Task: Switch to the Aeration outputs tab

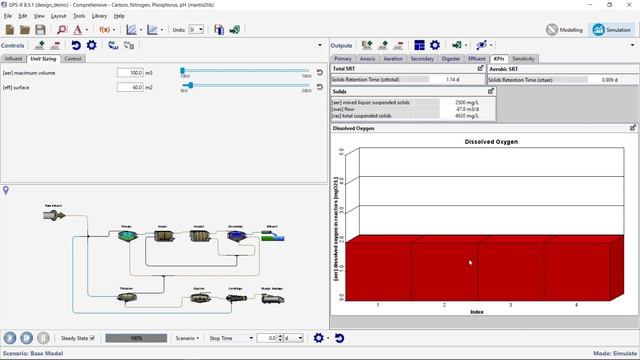Action: coord(393,59)
